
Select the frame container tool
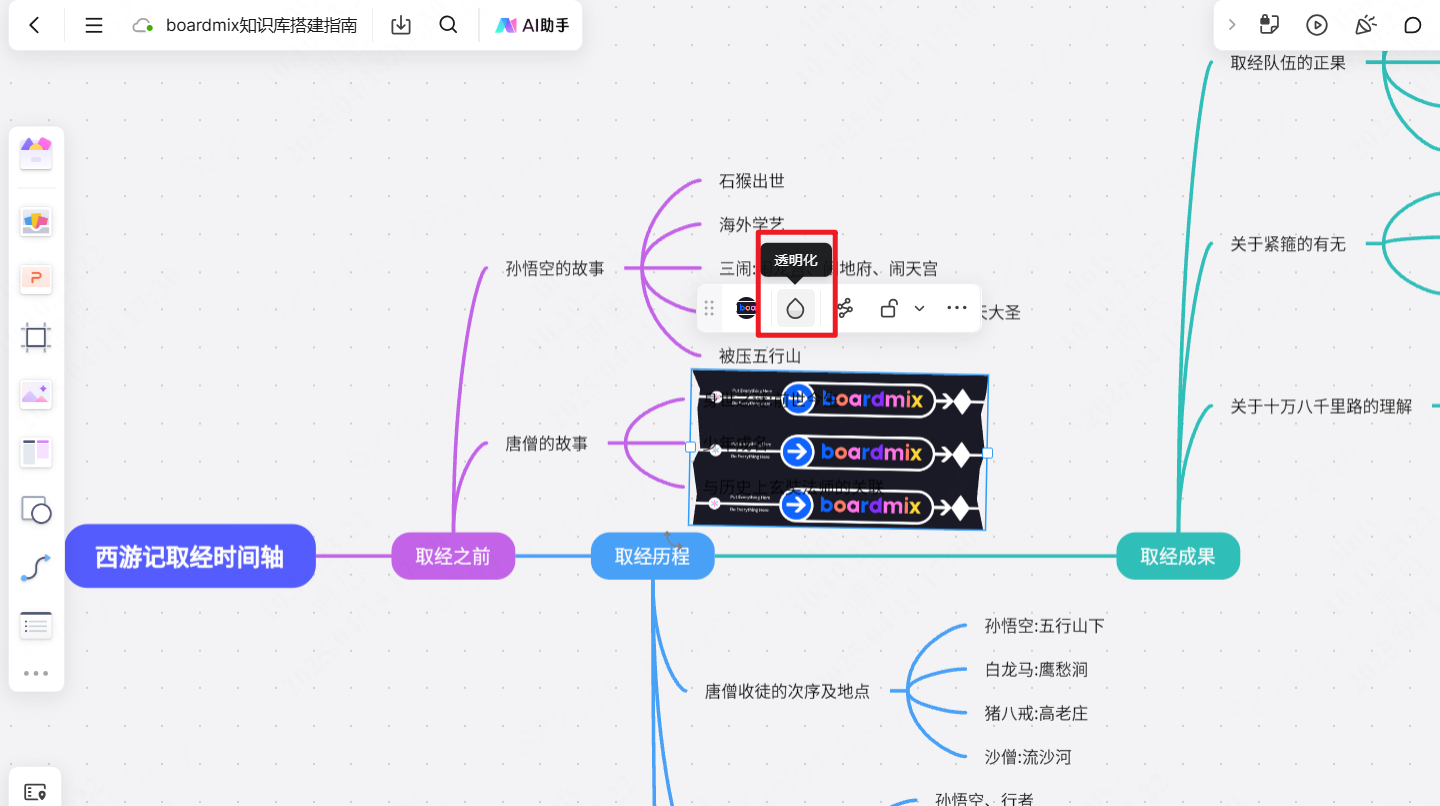[36, 337]
